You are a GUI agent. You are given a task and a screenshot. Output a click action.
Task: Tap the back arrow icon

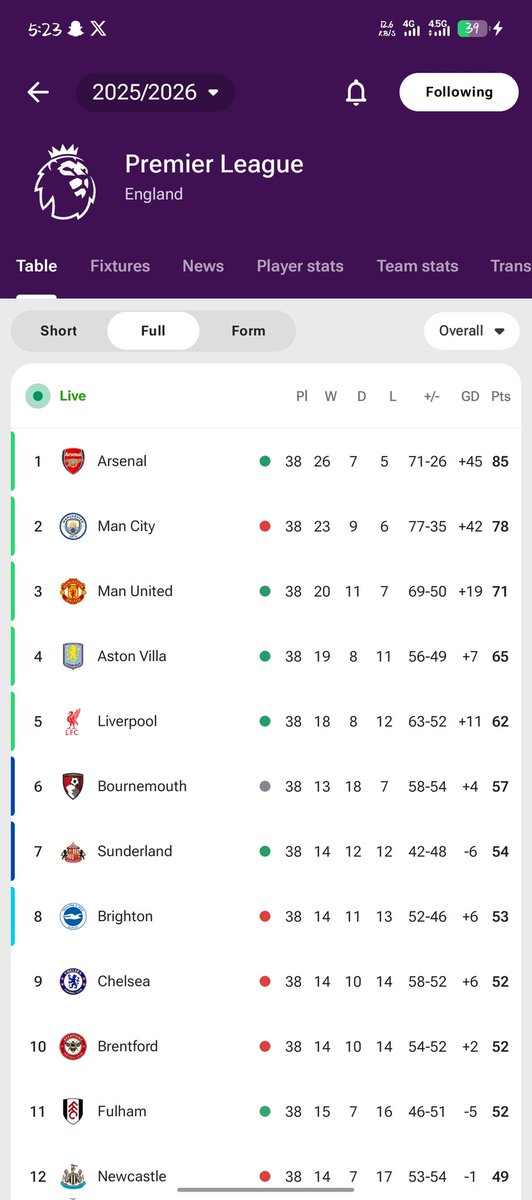38,92
